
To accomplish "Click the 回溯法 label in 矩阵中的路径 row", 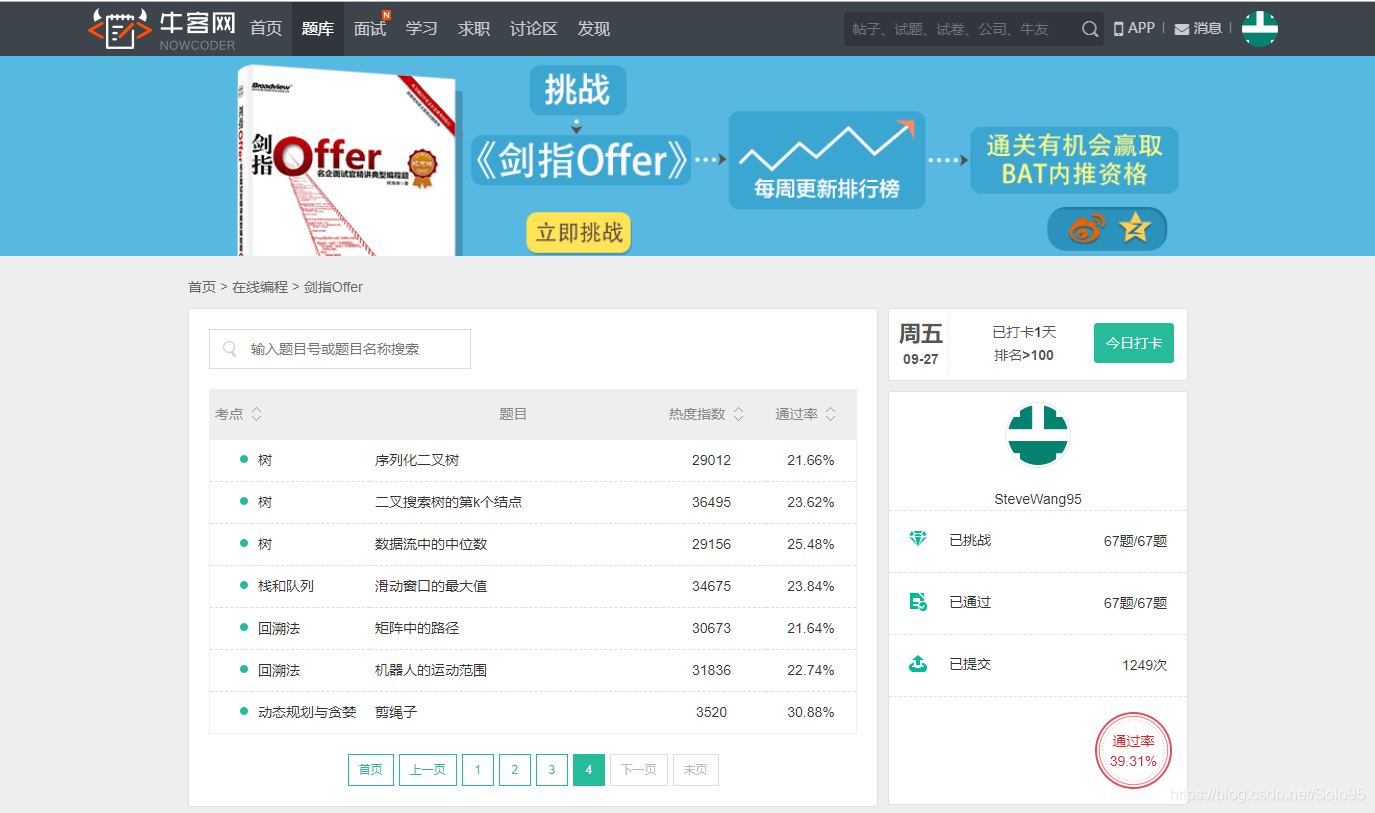I will 279,628.
